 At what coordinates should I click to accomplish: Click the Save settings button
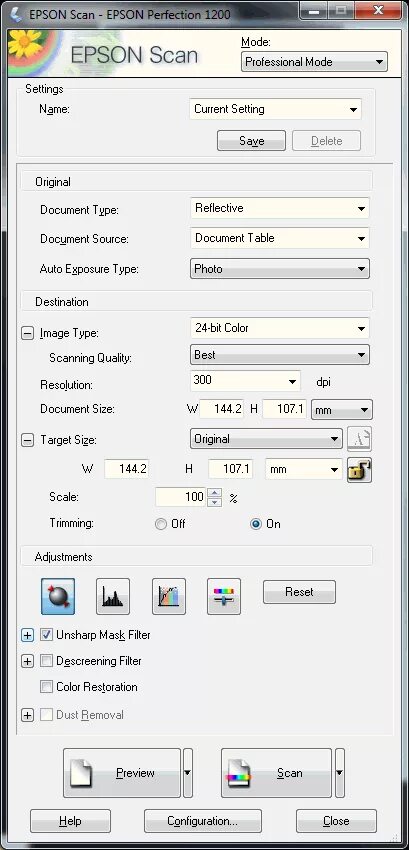pyautogui.click(x=251, y=141)
